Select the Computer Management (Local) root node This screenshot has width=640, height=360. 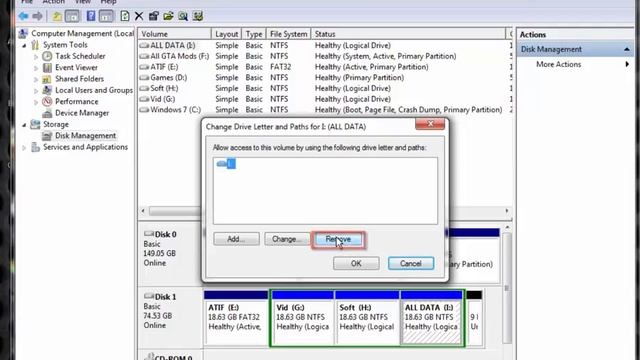point(82,33)
